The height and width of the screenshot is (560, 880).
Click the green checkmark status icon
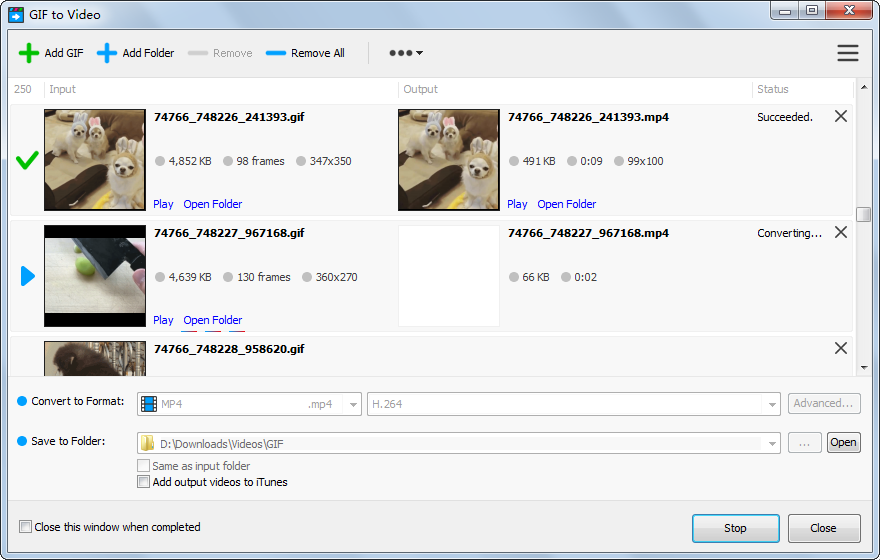(28, 160)
